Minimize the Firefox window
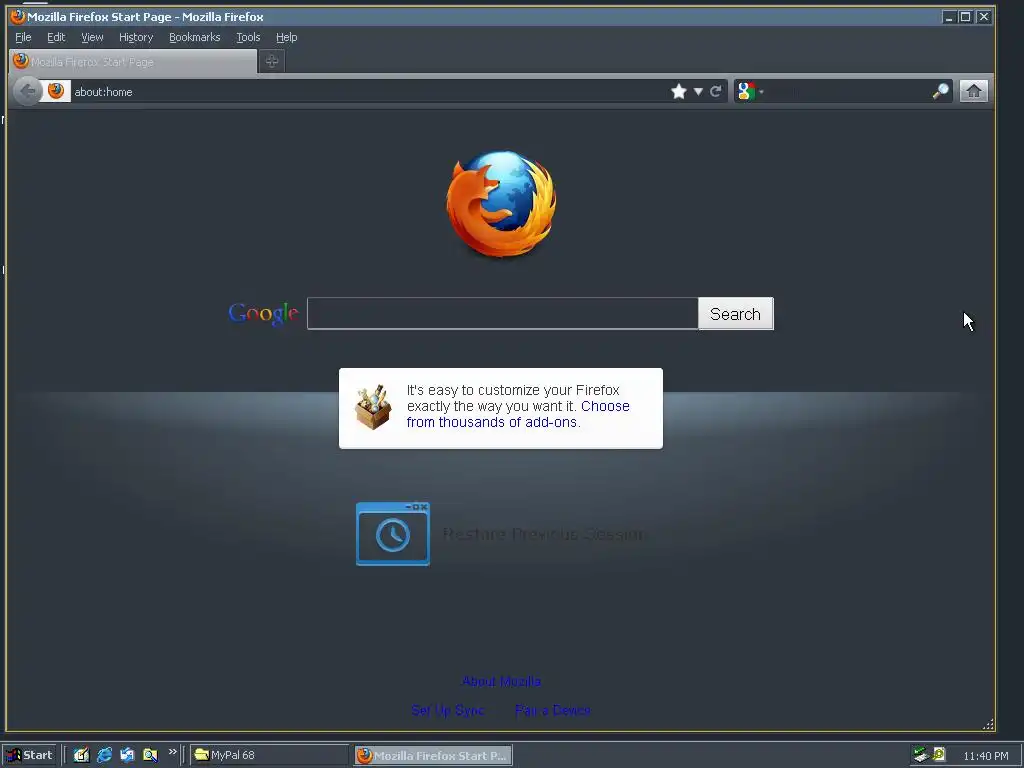 click(x=949, y=17)
